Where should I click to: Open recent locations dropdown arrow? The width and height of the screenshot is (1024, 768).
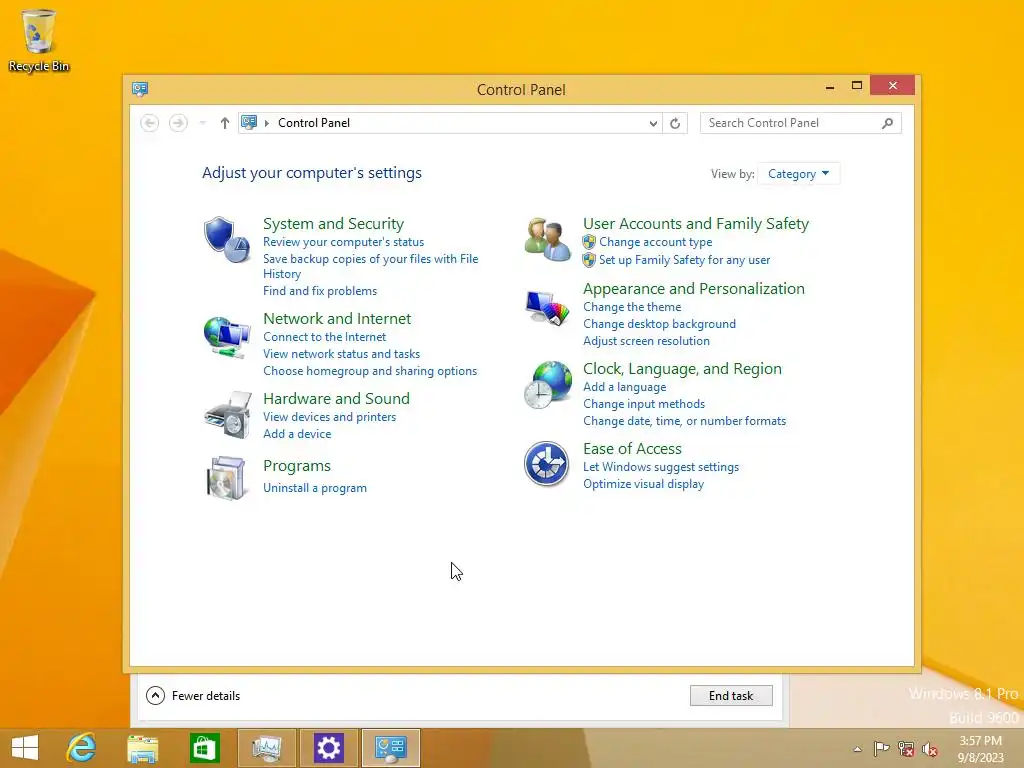click(x=202, y=123)
